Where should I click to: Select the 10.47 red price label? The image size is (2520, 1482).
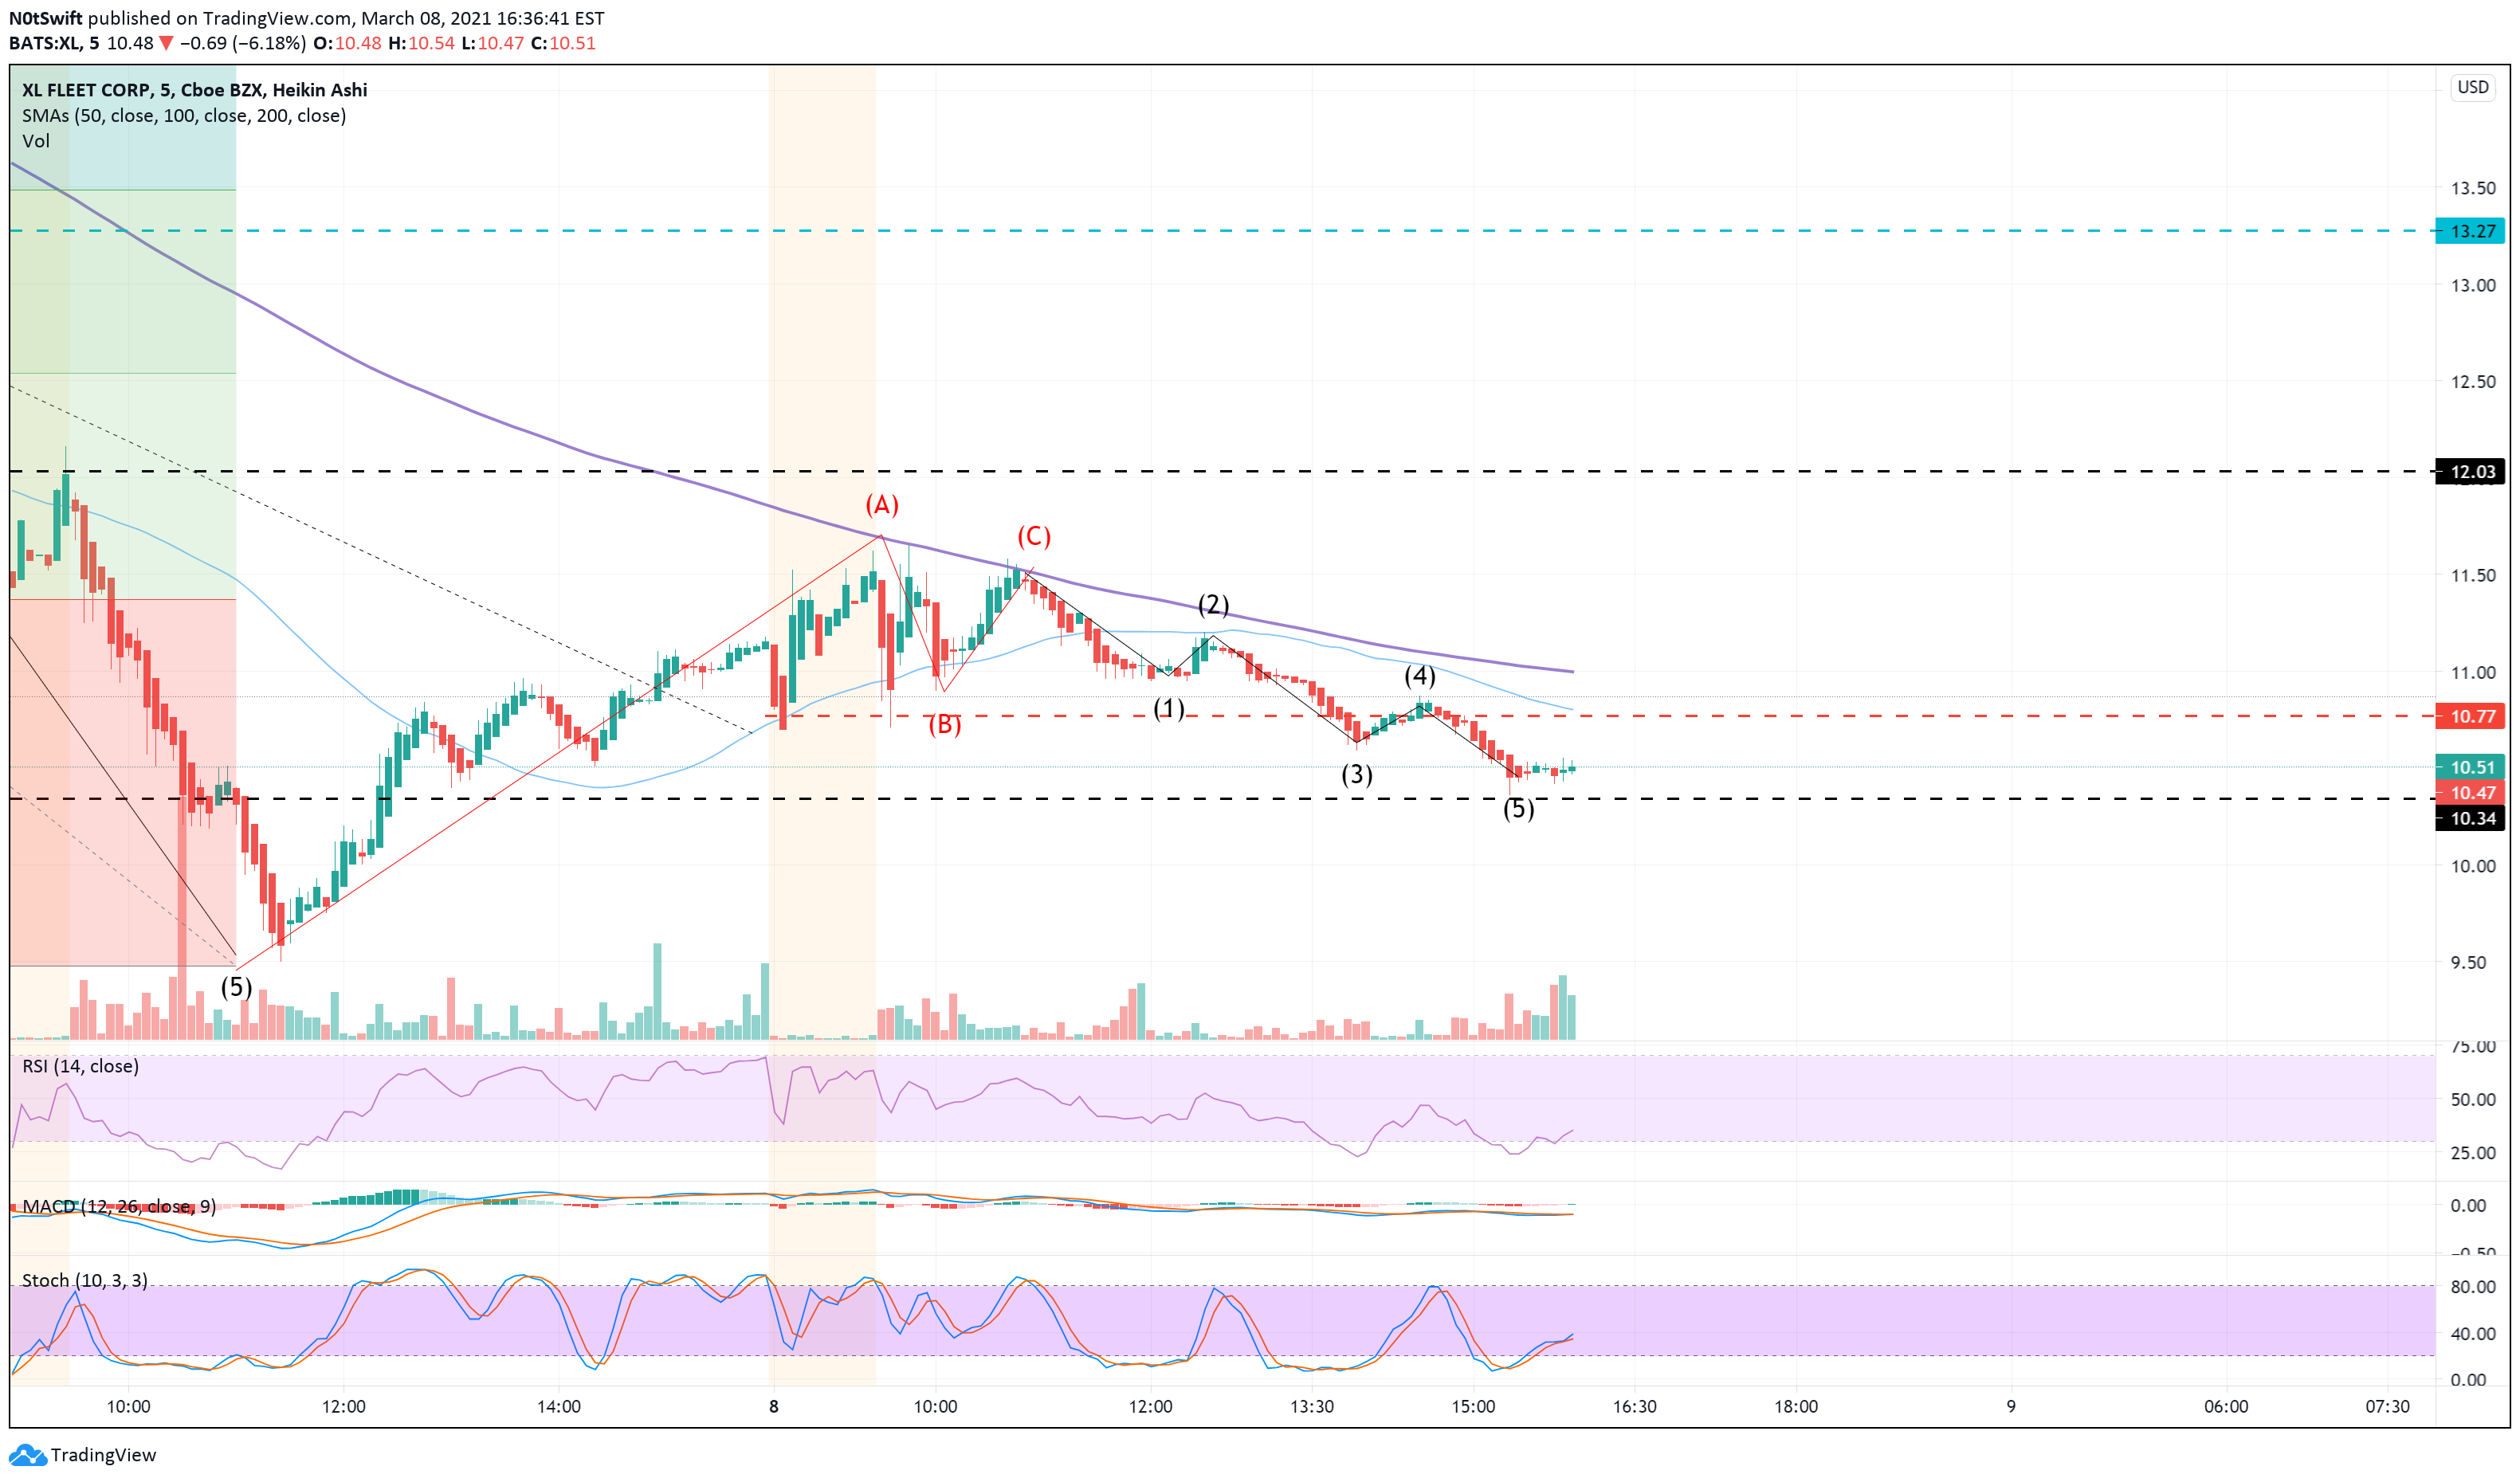(2471, 792)
